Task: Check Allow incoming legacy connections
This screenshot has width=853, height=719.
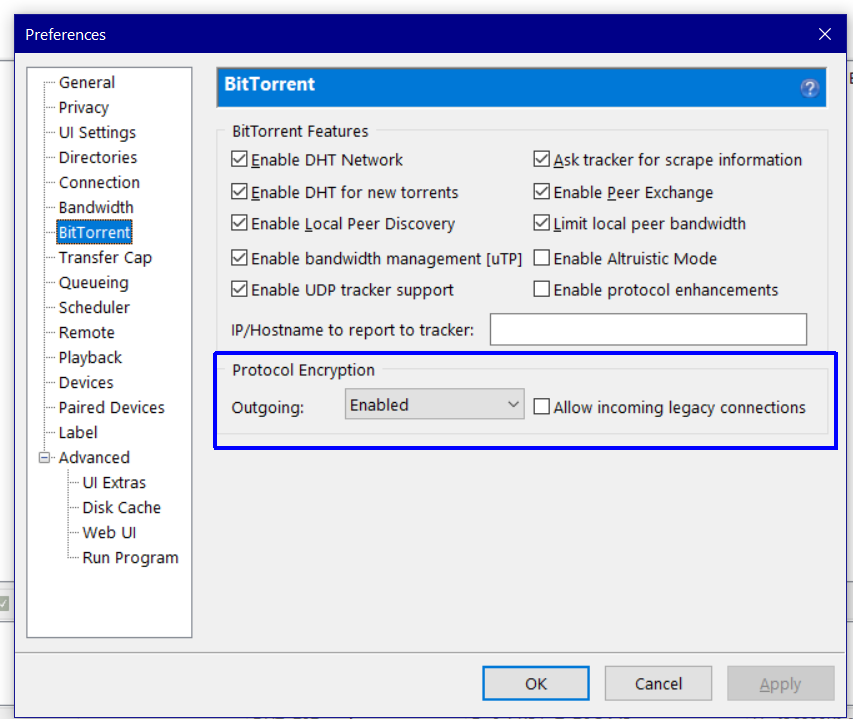Action: pos(541,407)
